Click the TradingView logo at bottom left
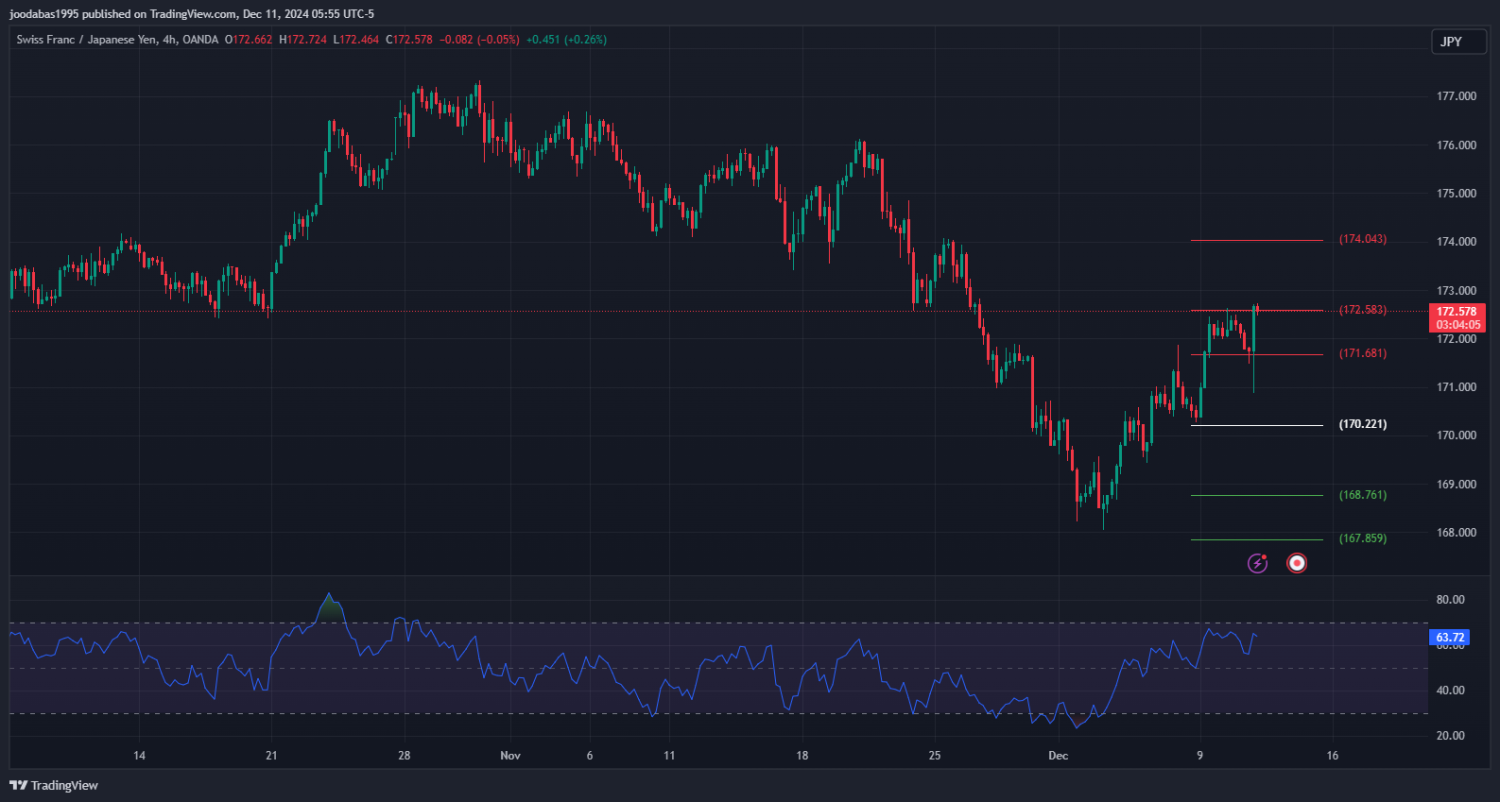The width and height of the screenshot is (1500, 802). [x=54, y=785]
